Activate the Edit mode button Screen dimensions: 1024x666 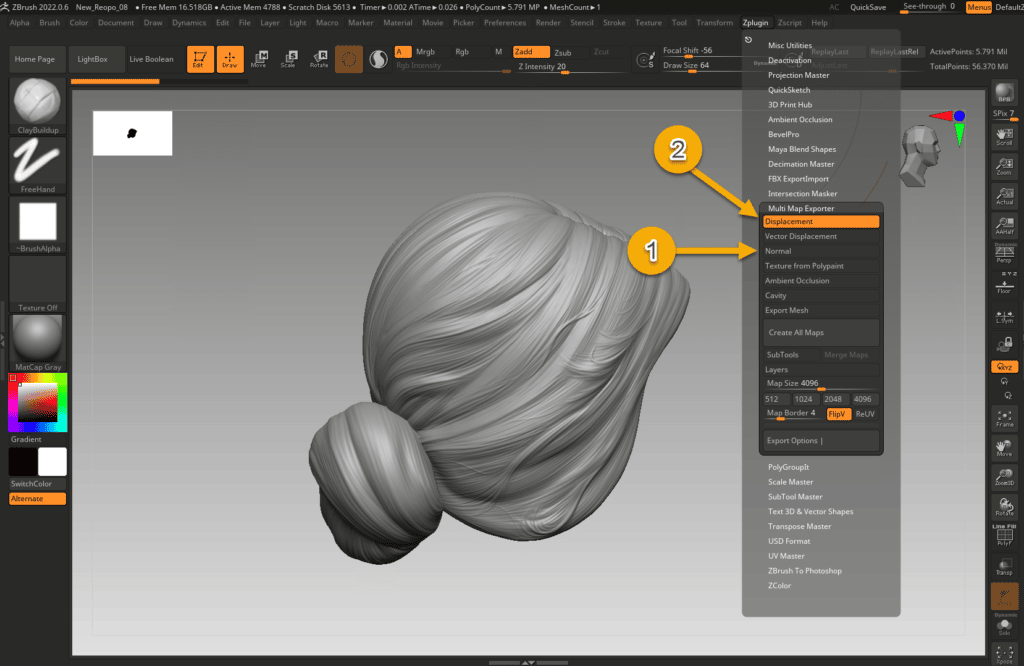[x=200, y=59]
